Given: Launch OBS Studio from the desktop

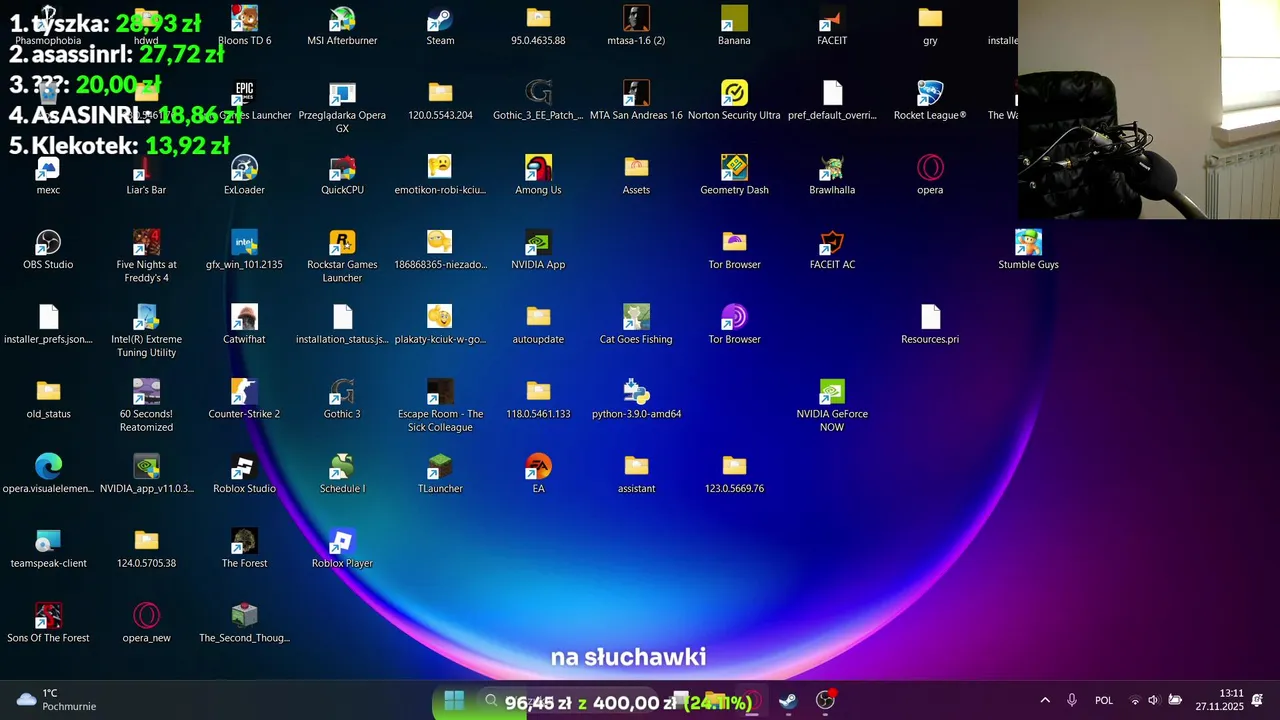Looking at the screenshot, I should pyautogui.click(x=48, y=250).
